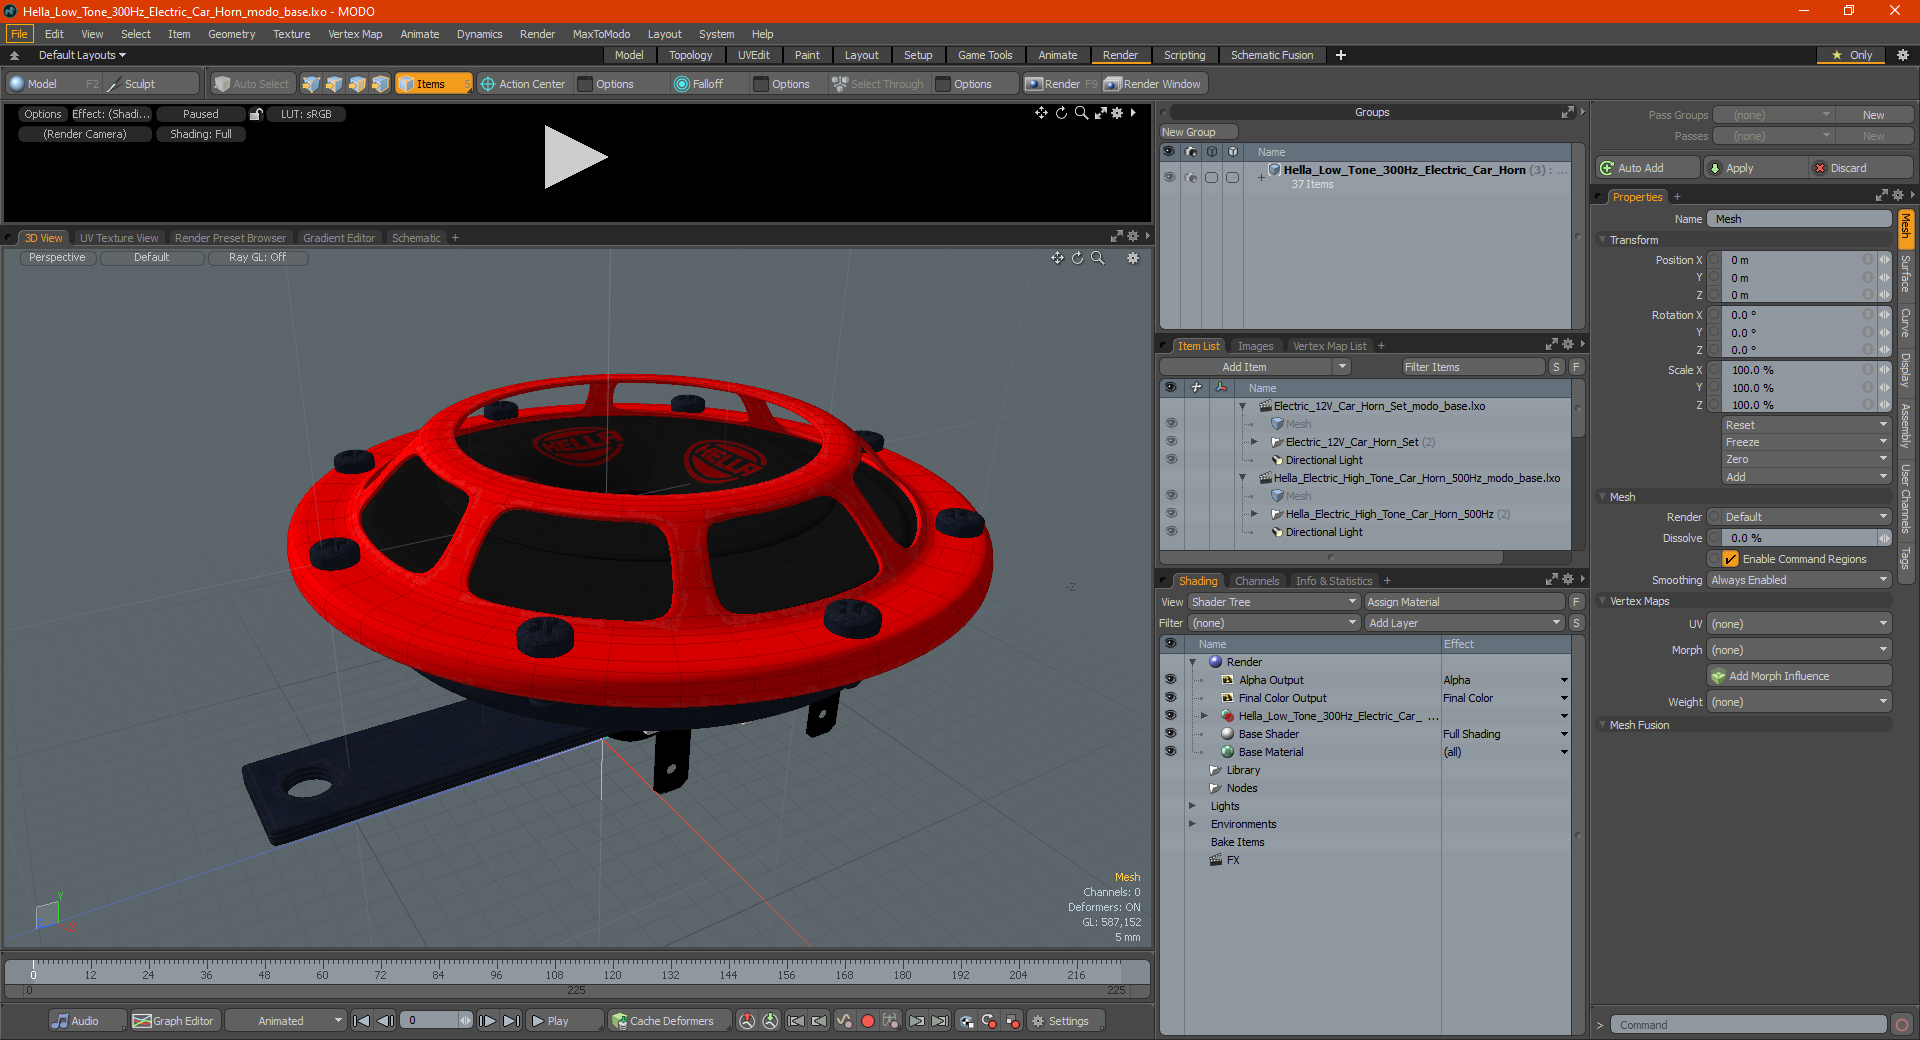The image size is (1920, 1040).
Task: Toggle visibility of second Directional Light
Action: click(1170, 532)
